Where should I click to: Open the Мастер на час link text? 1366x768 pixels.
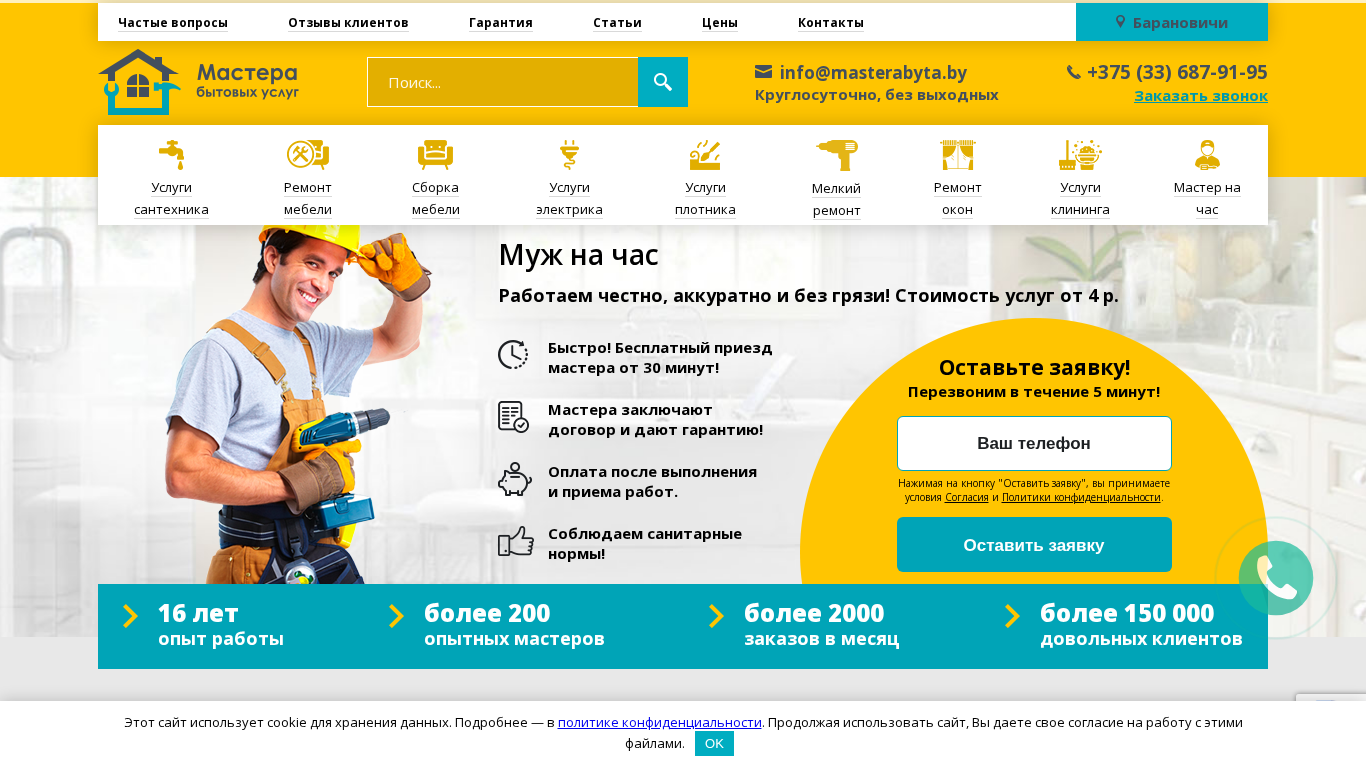click(x=1207, y=198)
